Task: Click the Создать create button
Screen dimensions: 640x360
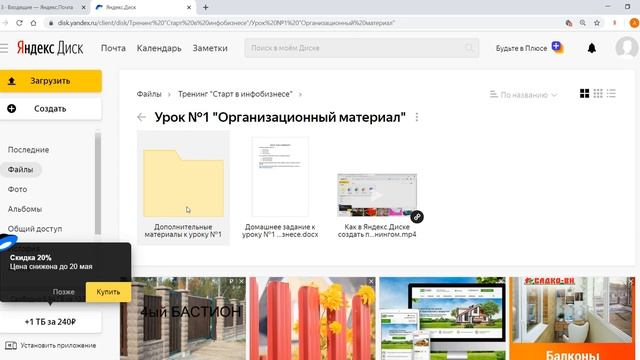Action: click(51, 109)
